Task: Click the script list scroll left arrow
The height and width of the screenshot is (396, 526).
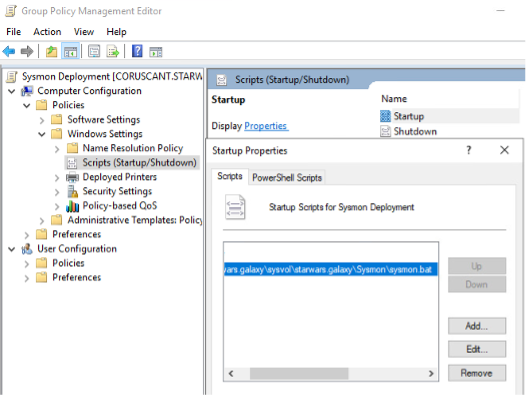Action: (231, 374)
